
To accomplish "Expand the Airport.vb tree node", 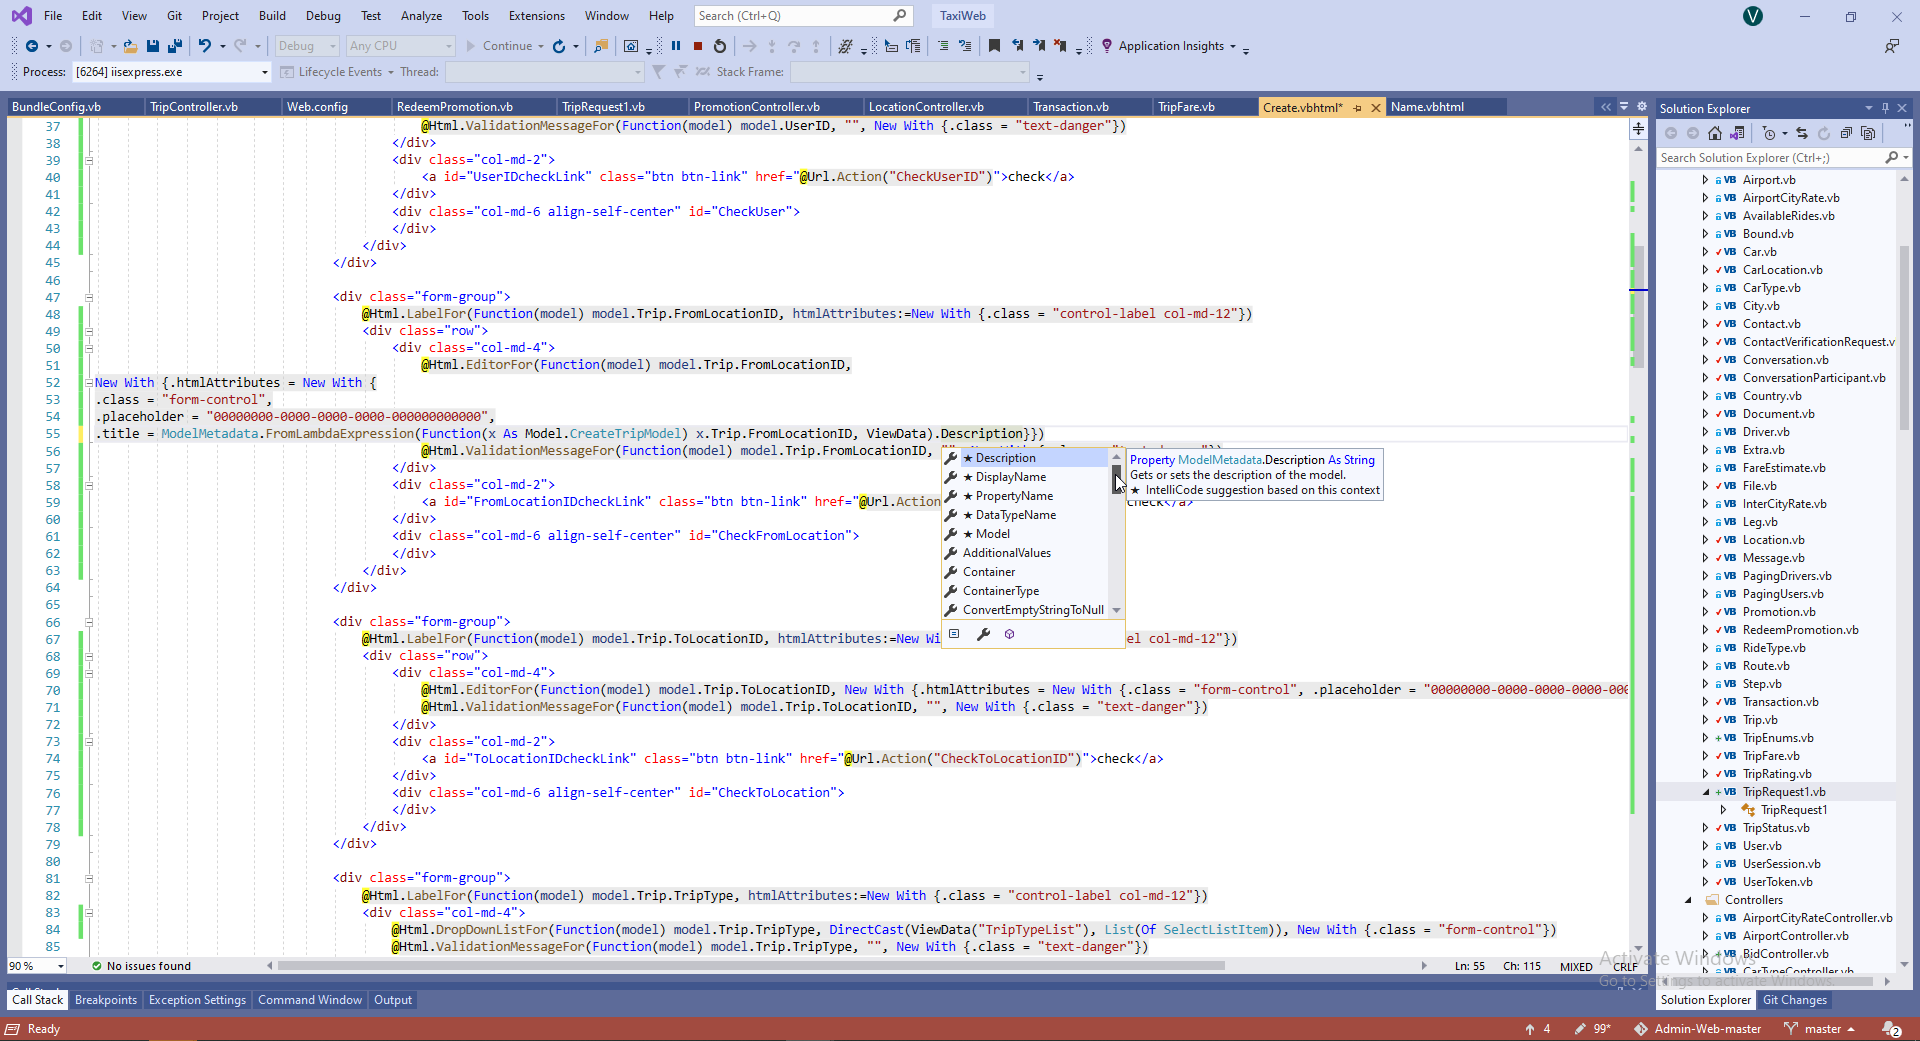I will click(x=1706, y=180).
